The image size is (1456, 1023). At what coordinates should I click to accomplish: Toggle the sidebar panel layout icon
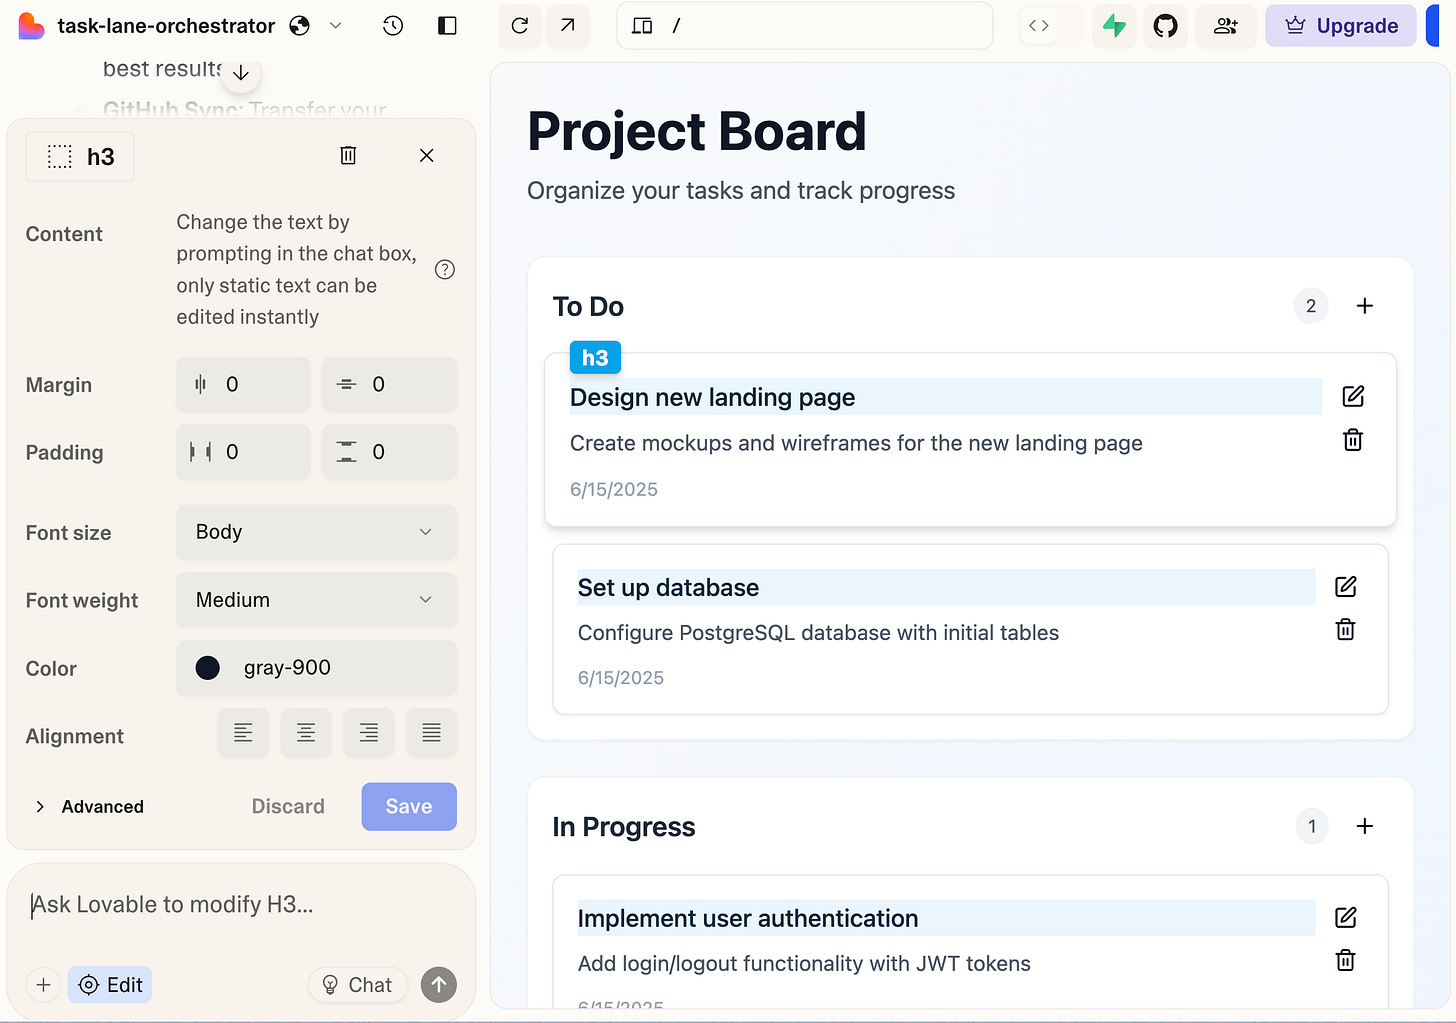coord(447,26)
